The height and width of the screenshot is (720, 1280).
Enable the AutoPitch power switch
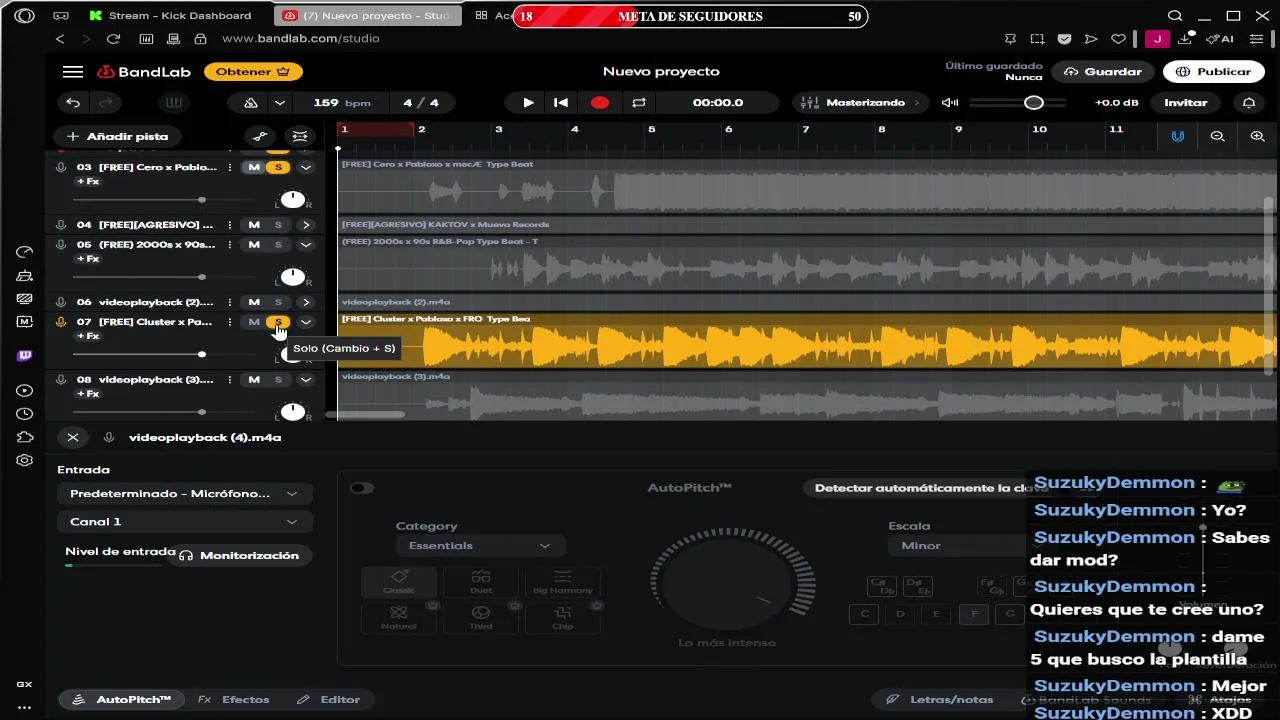pyautogui.click(x=361, y=488)
